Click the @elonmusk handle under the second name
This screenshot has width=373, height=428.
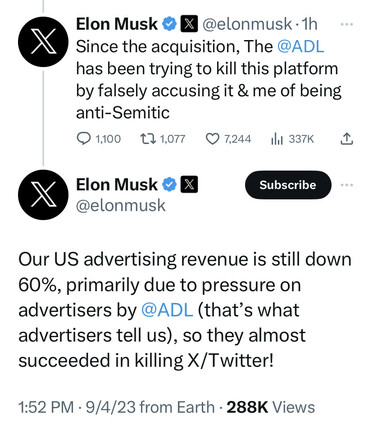tap(121, 205)
